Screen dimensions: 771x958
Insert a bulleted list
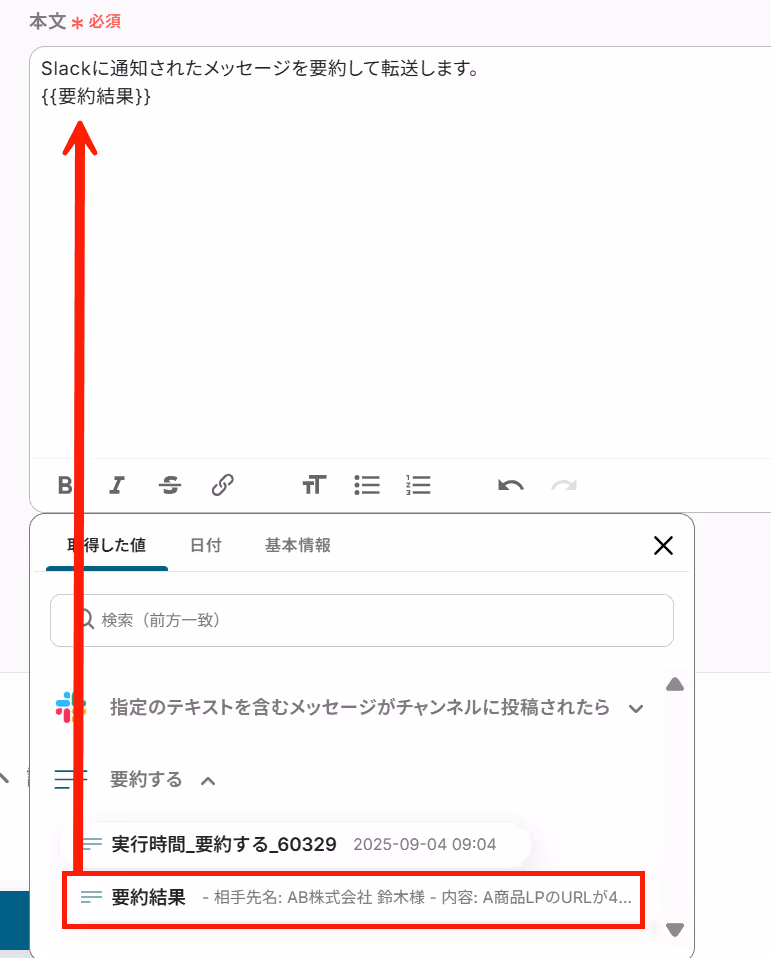(367, 485)
